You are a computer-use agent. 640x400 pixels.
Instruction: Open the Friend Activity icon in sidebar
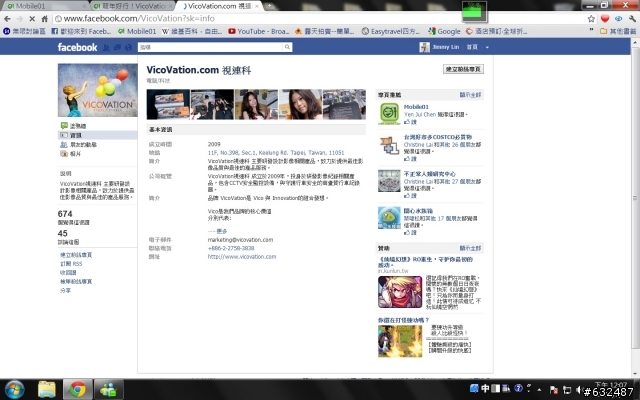[x=64, y=144]
